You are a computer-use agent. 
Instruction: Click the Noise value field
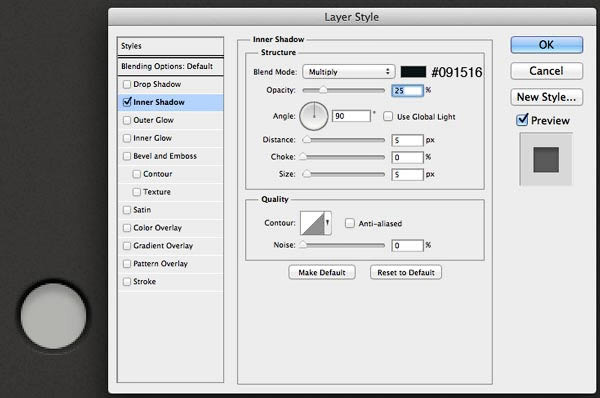[x=408, y=246]
